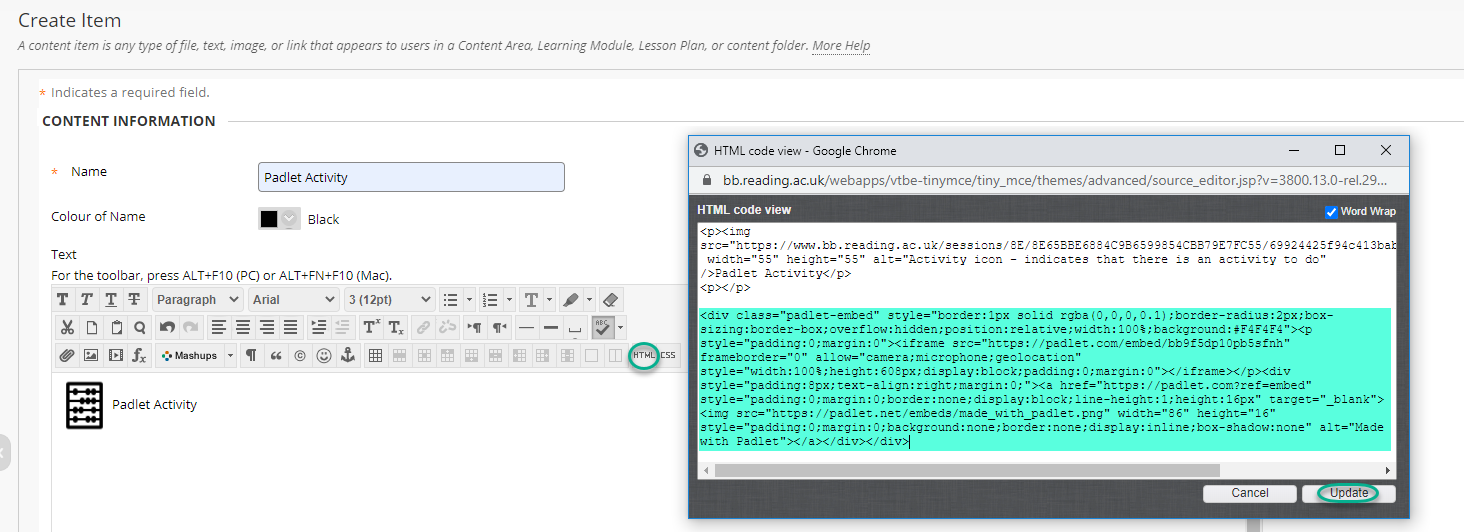Viewport: 1464px width, 532px height.
Task: Click the Name input field
Action: coord(411,177)
